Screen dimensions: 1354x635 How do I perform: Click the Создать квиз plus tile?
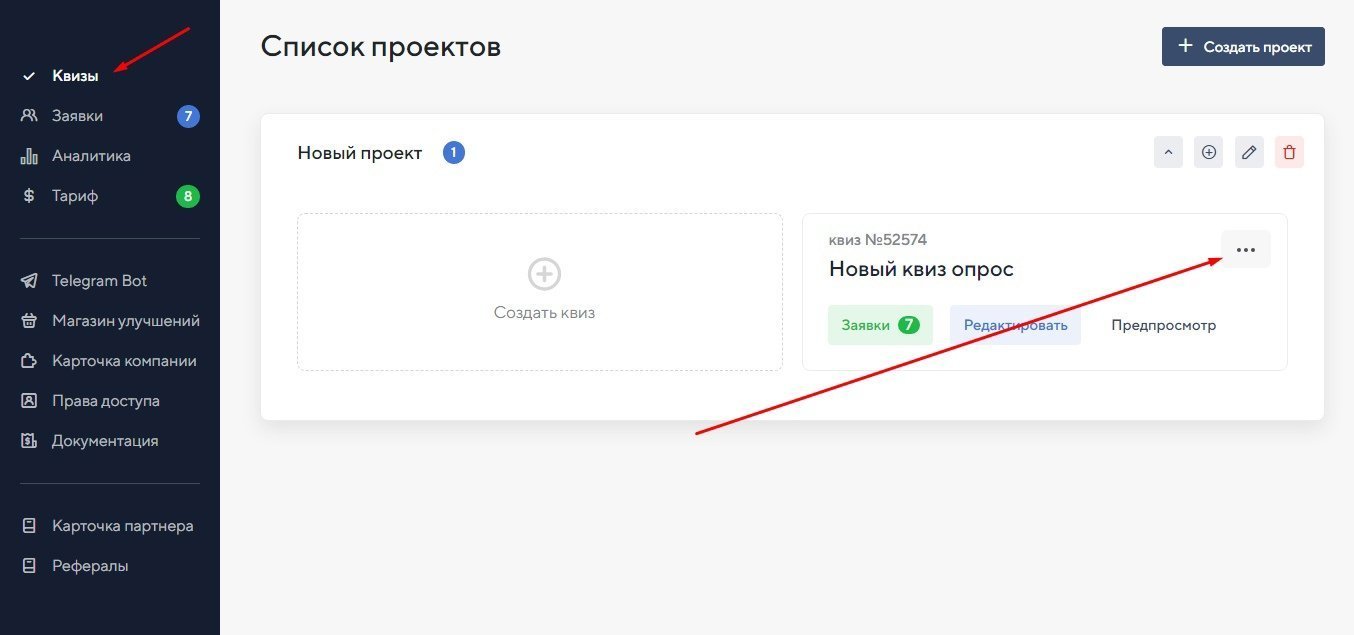540,292
